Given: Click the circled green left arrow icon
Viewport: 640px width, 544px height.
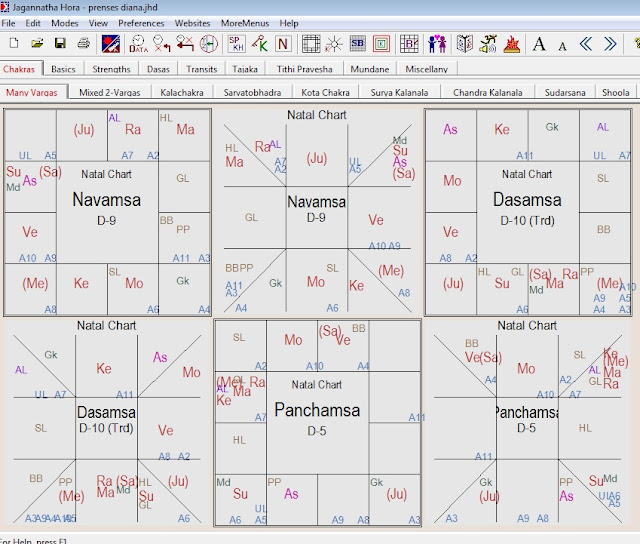Looking at the screenshot, I should point(209,44).
